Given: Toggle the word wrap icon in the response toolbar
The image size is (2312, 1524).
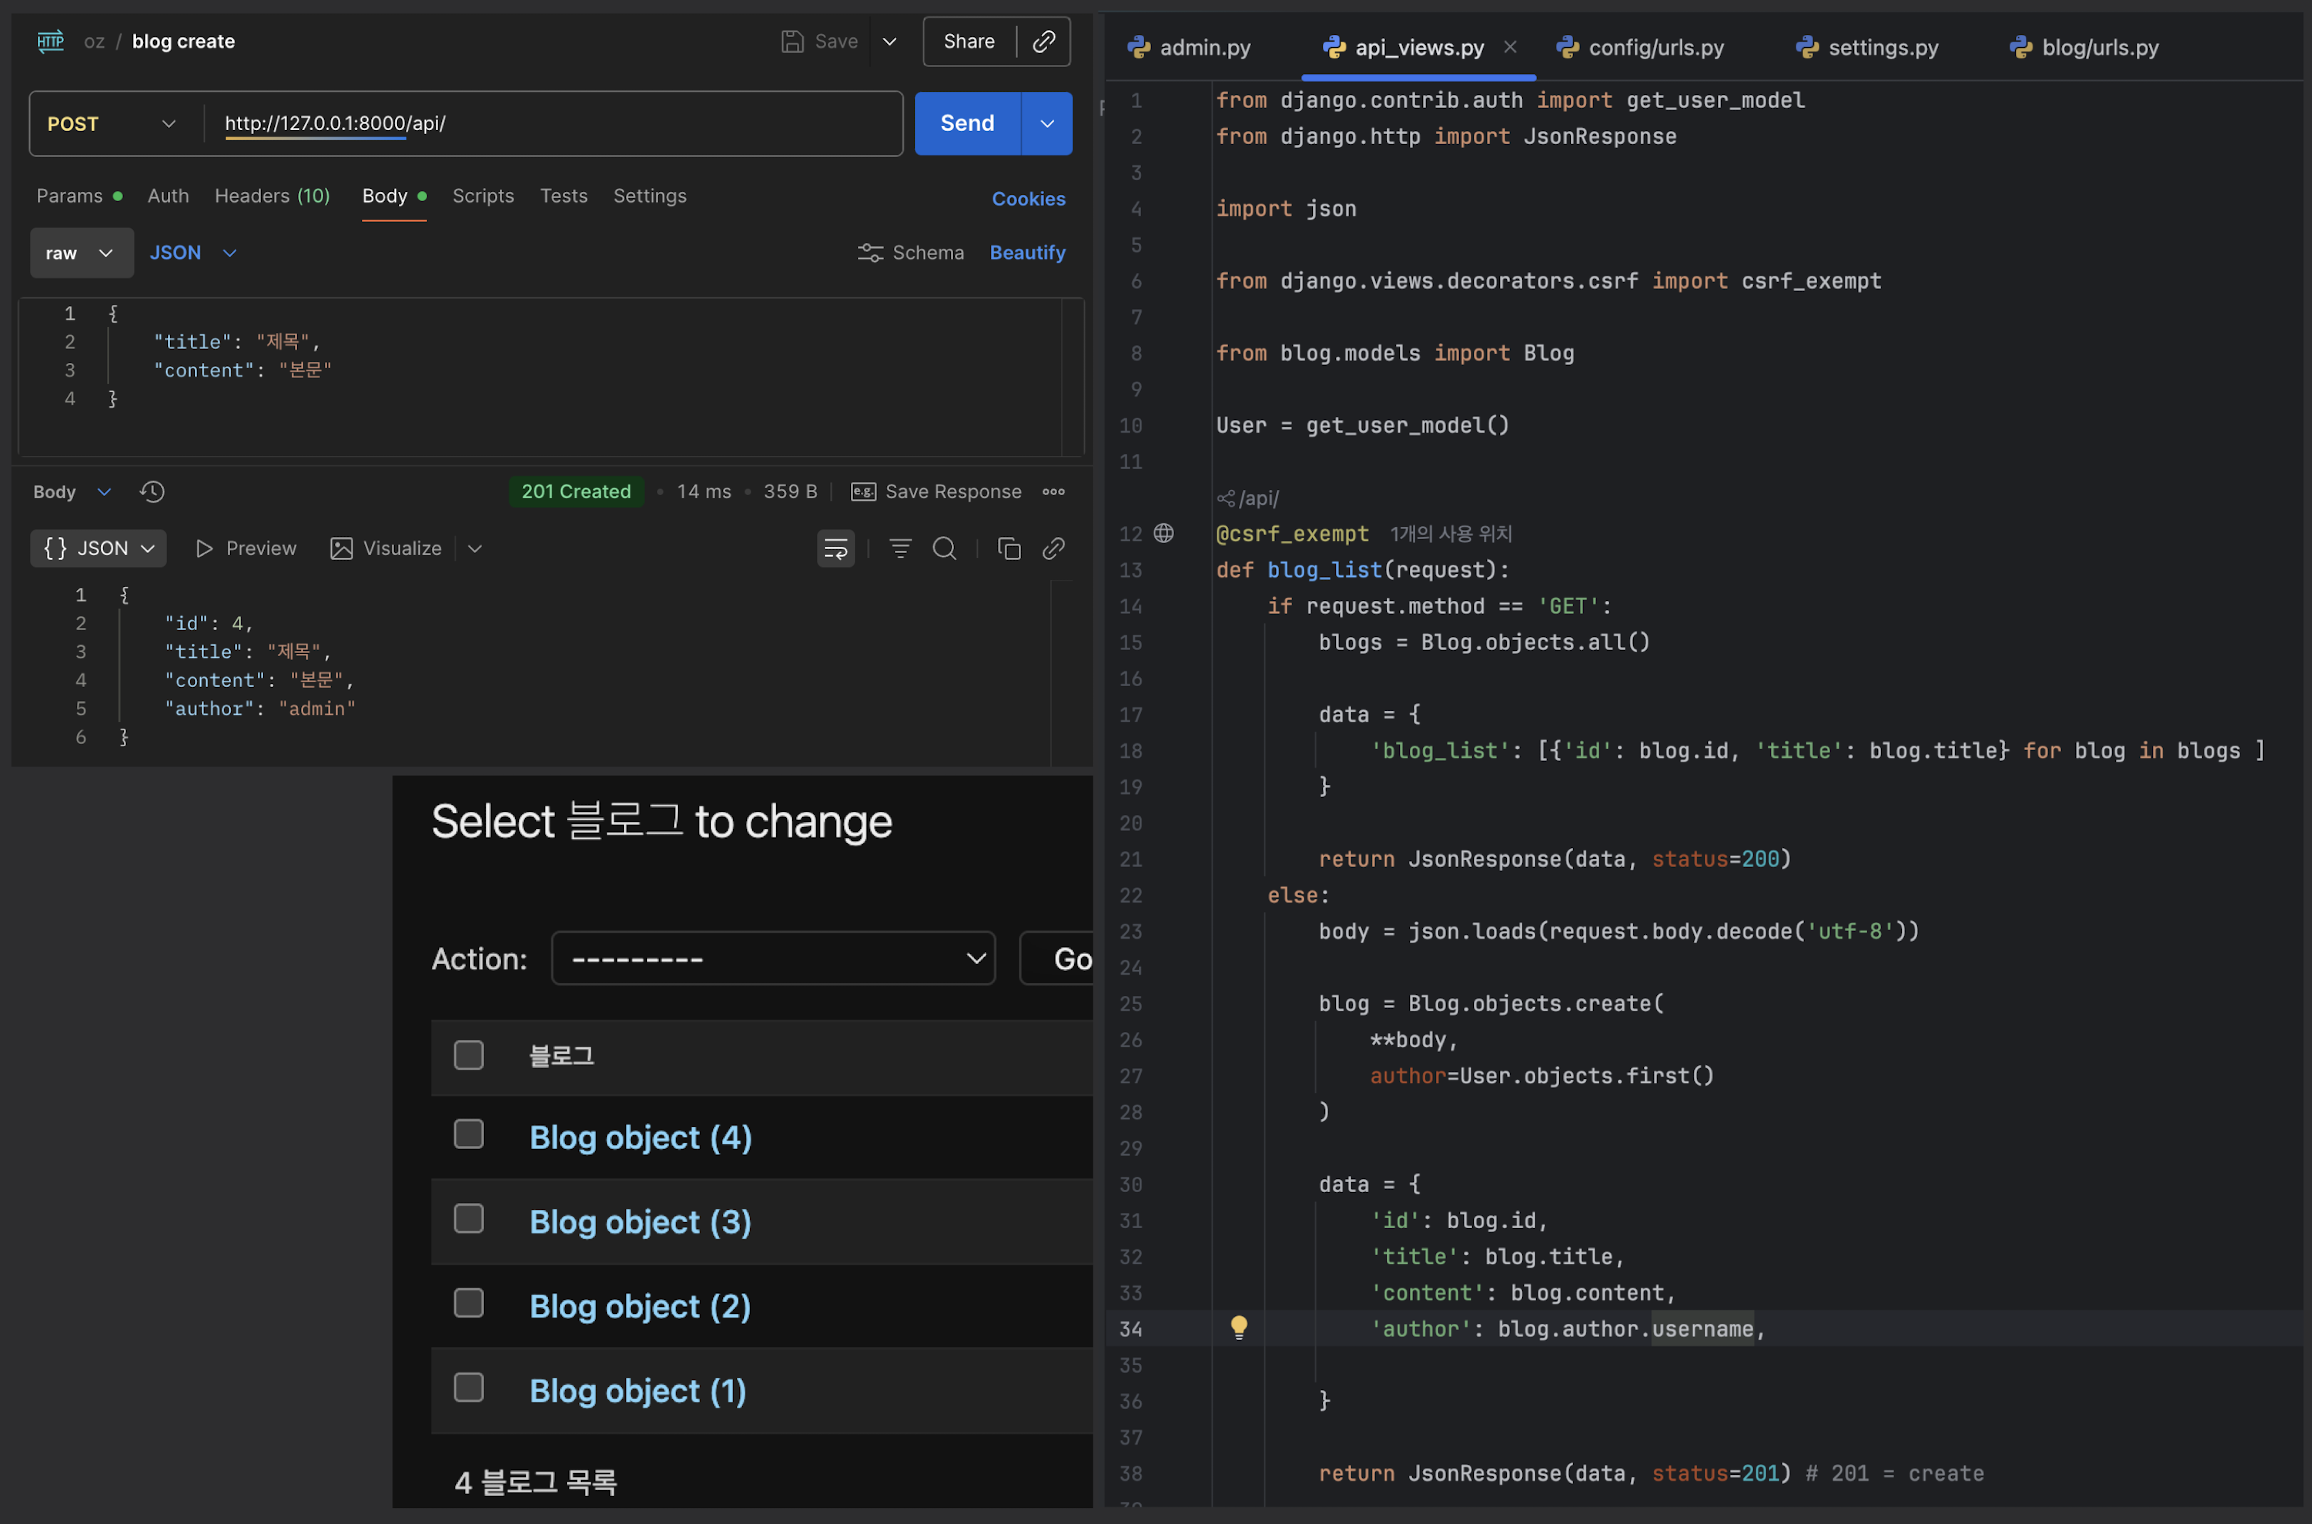Looking at the screenshot, I should [836, 548].
